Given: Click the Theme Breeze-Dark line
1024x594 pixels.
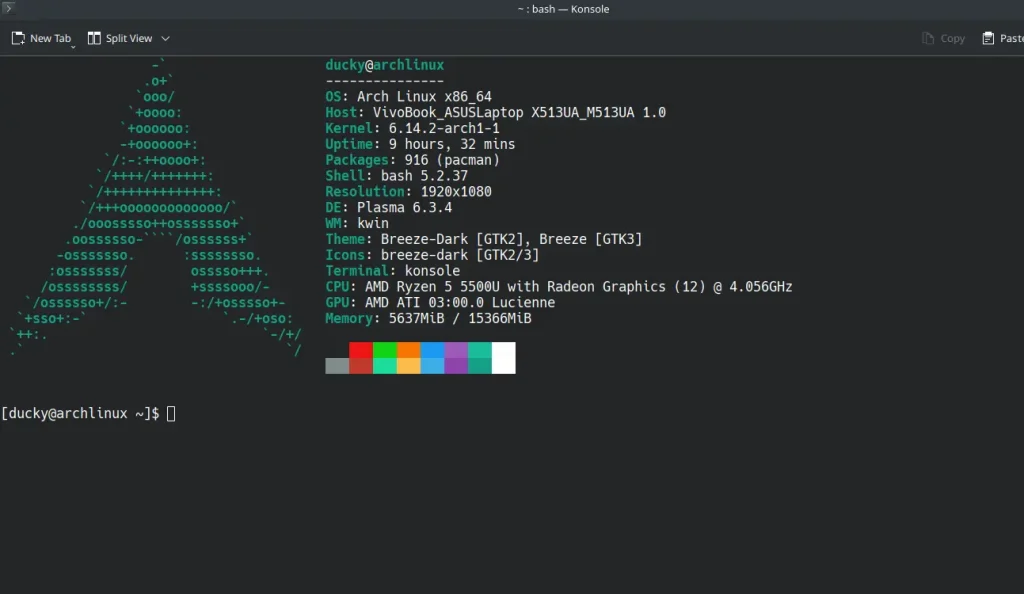Looking at the screenshot, I should pos(484,239).
